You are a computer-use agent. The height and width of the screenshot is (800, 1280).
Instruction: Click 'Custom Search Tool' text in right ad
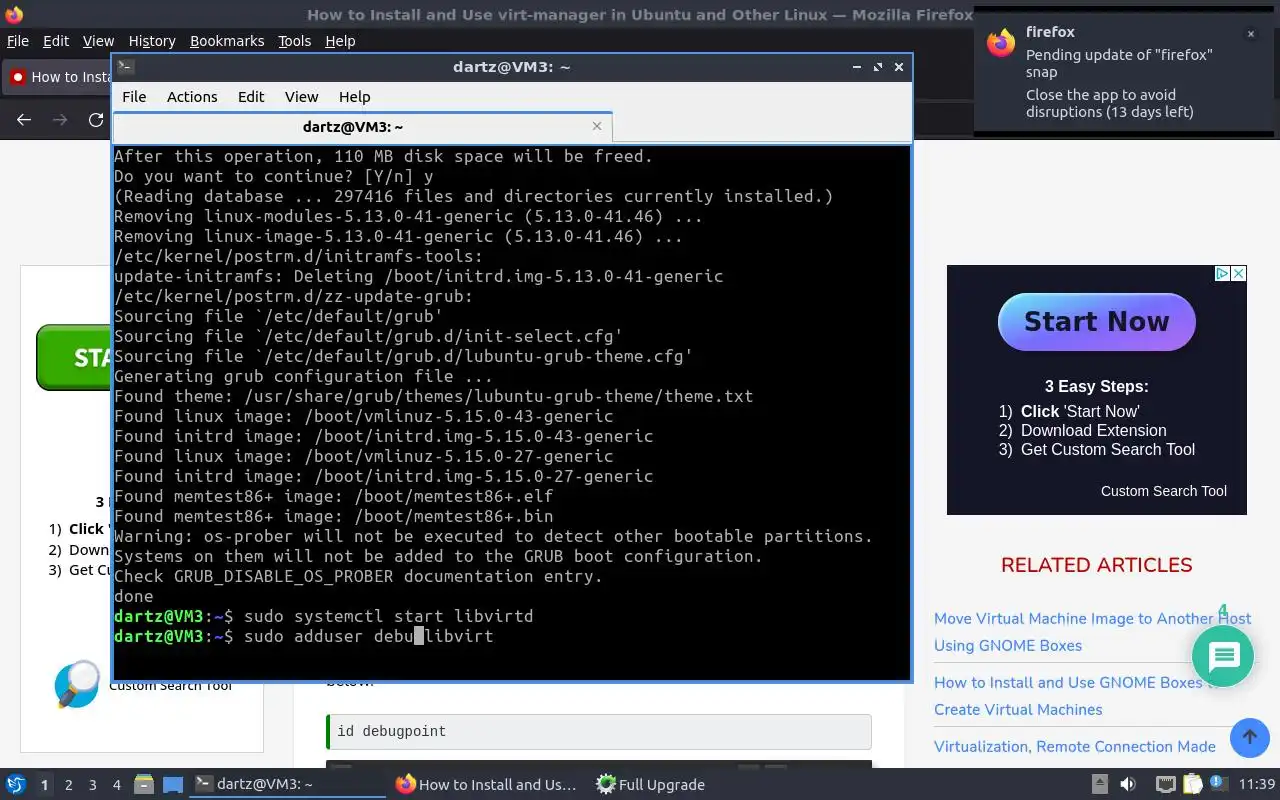click(x=1164, y=491)
